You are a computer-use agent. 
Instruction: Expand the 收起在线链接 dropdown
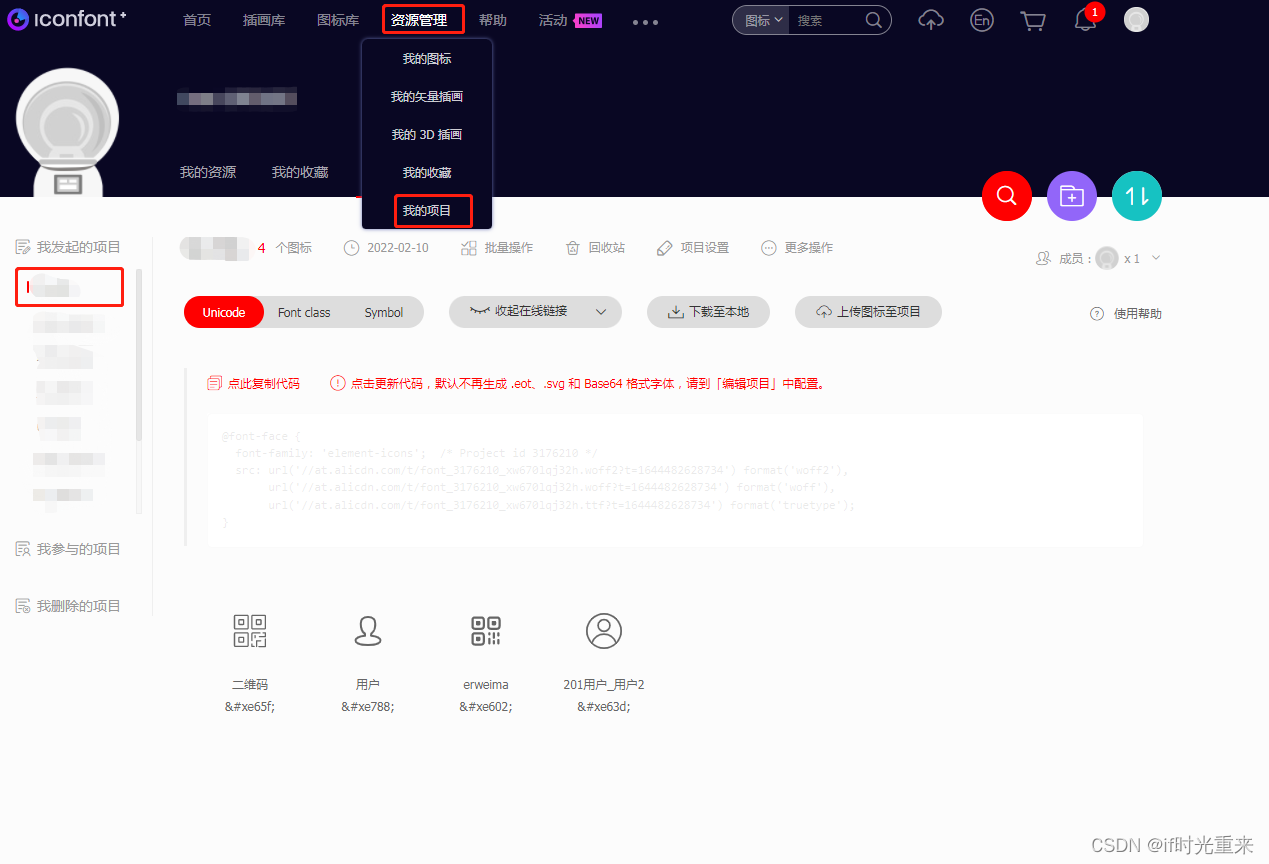(x=601, y=312)
